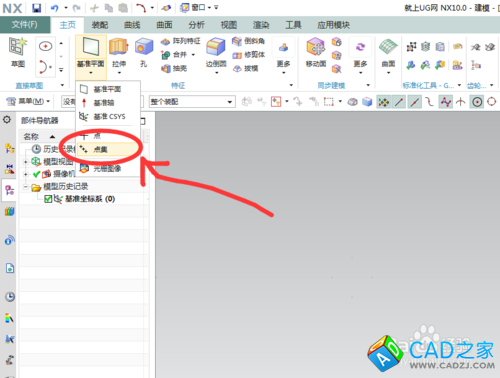
Task: Expand the 合并 dropdown arrow
Action: 193,55
